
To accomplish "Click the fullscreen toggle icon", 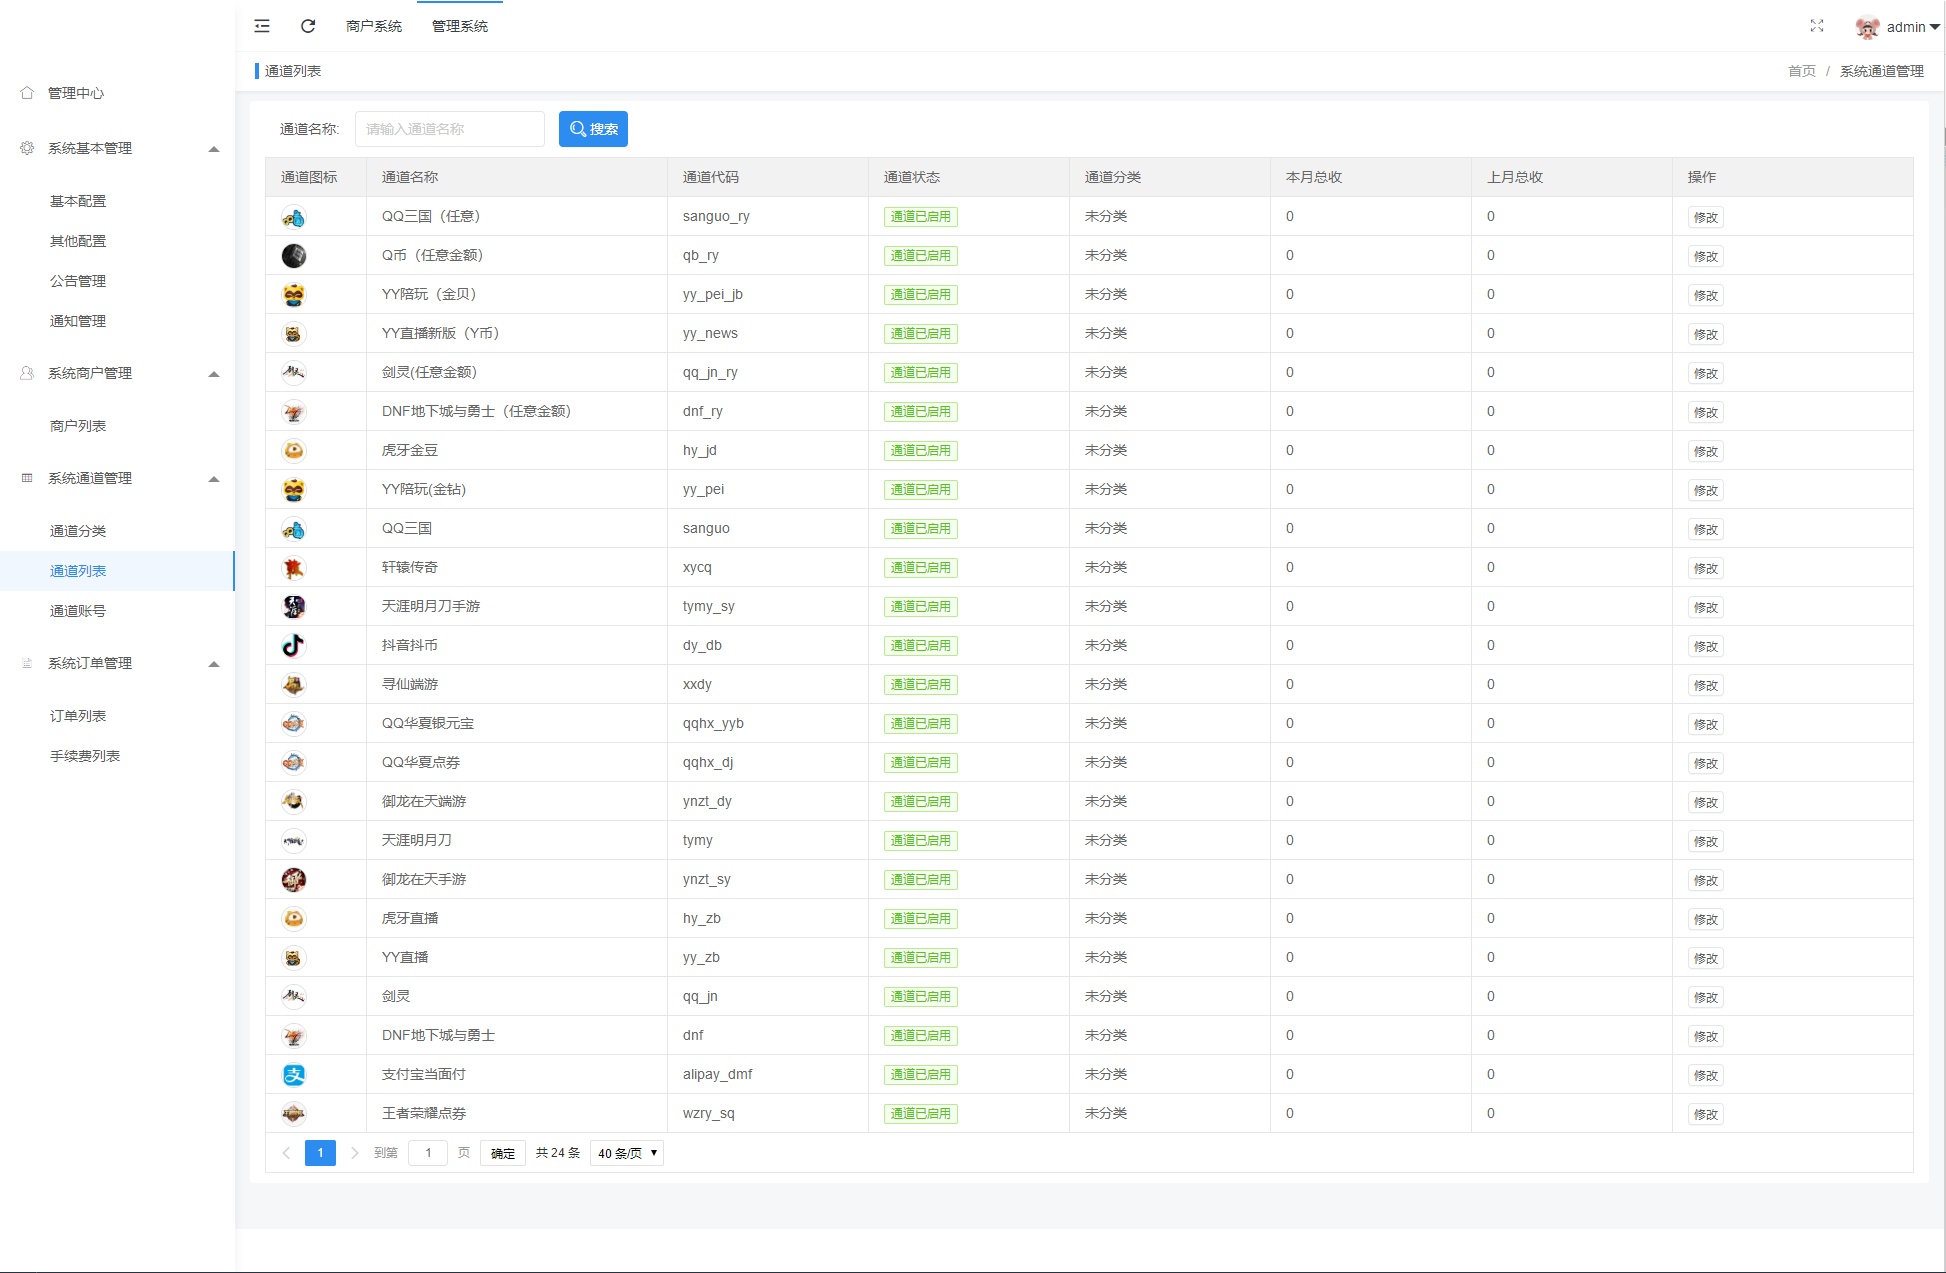I will (x=1816, y=26).
